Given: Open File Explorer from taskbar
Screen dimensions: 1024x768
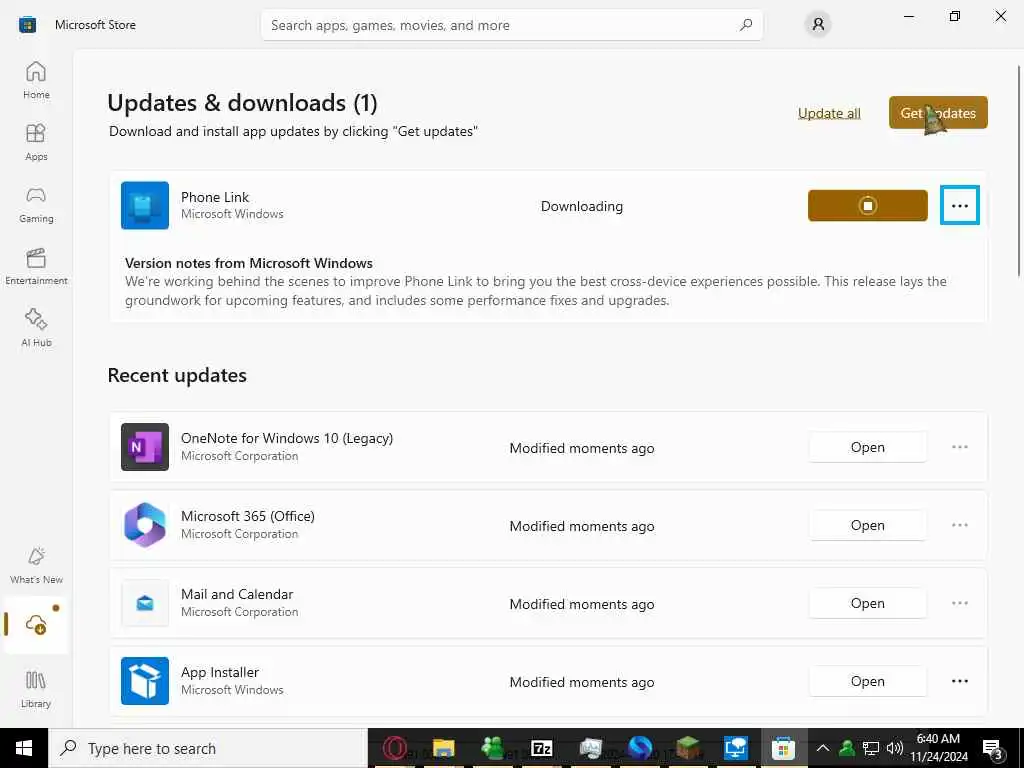Looking at the screenshot, I should click(x=443, y=748).
